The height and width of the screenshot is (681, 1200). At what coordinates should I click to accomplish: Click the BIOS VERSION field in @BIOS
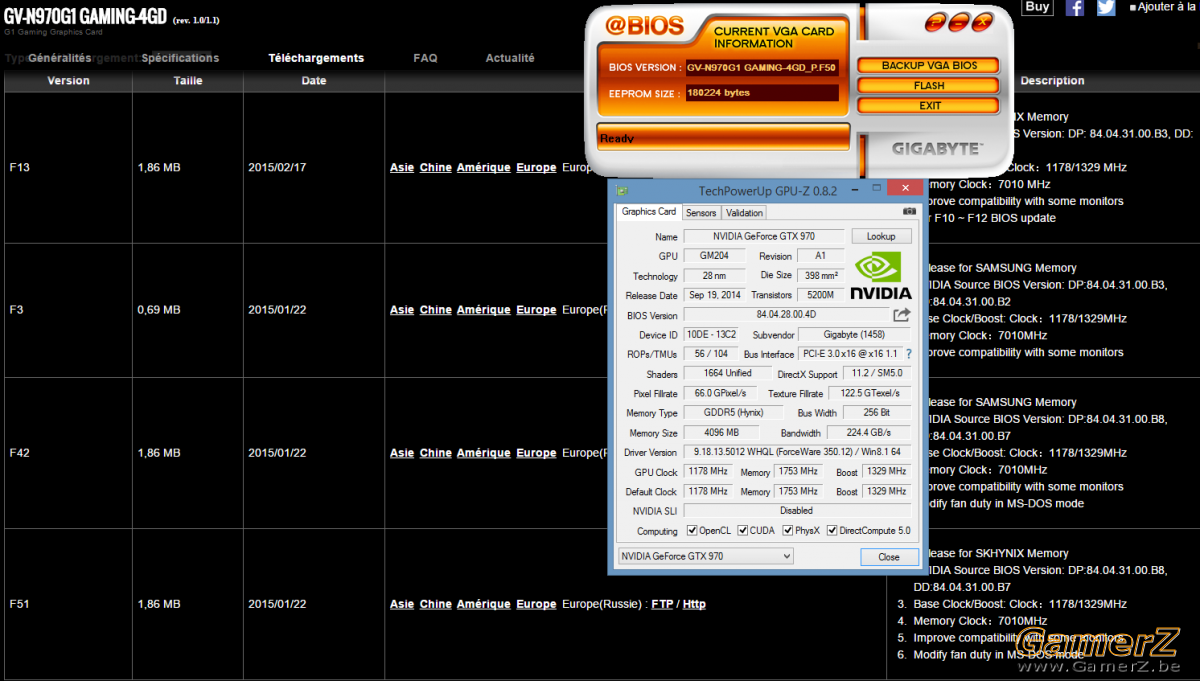tap(762, 67)
